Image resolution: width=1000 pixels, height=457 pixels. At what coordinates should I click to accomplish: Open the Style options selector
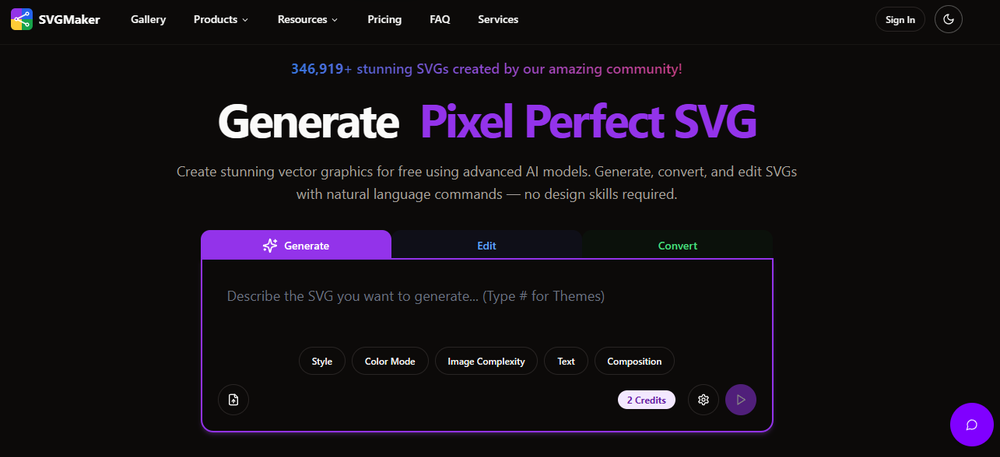tap(322, 361)
